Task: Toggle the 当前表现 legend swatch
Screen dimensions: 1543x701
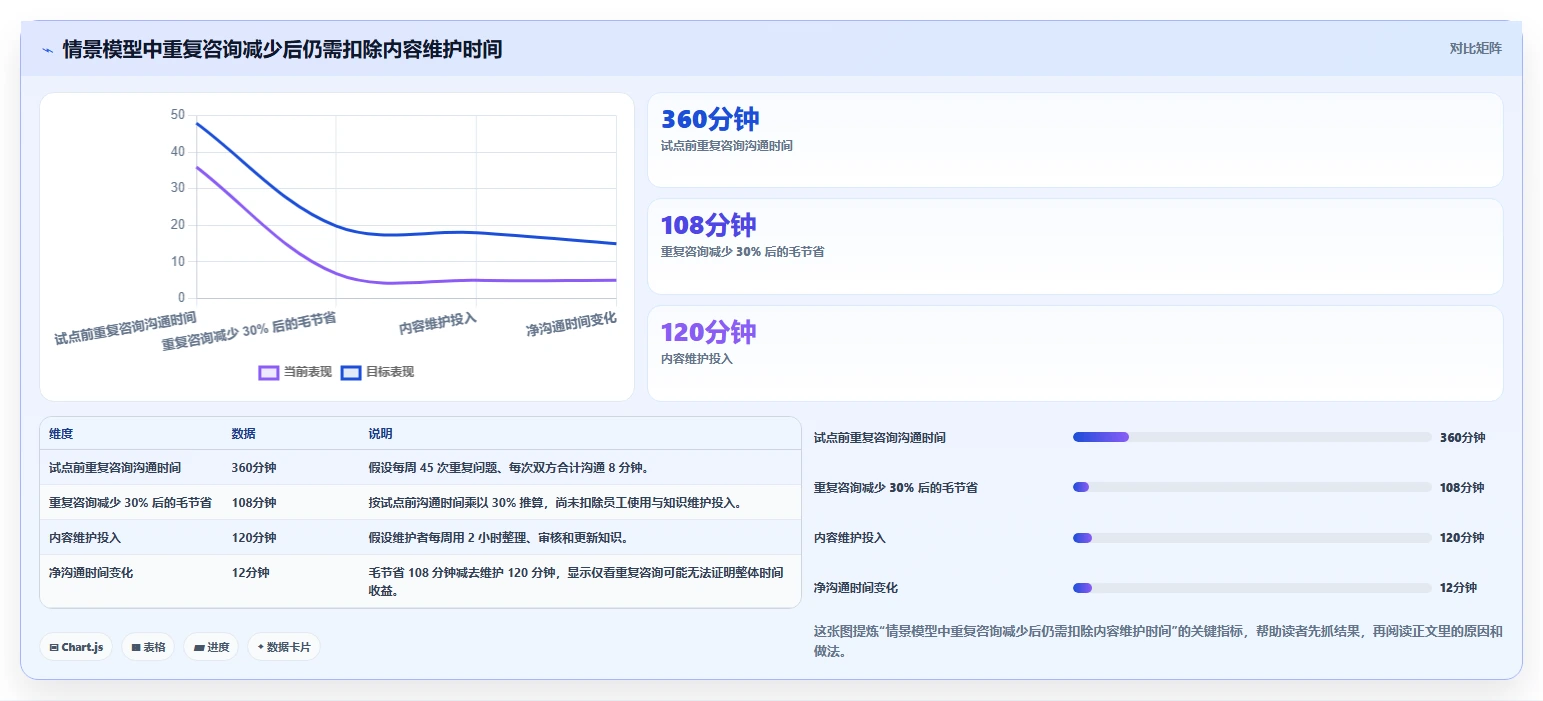Action: pos(268,372)
